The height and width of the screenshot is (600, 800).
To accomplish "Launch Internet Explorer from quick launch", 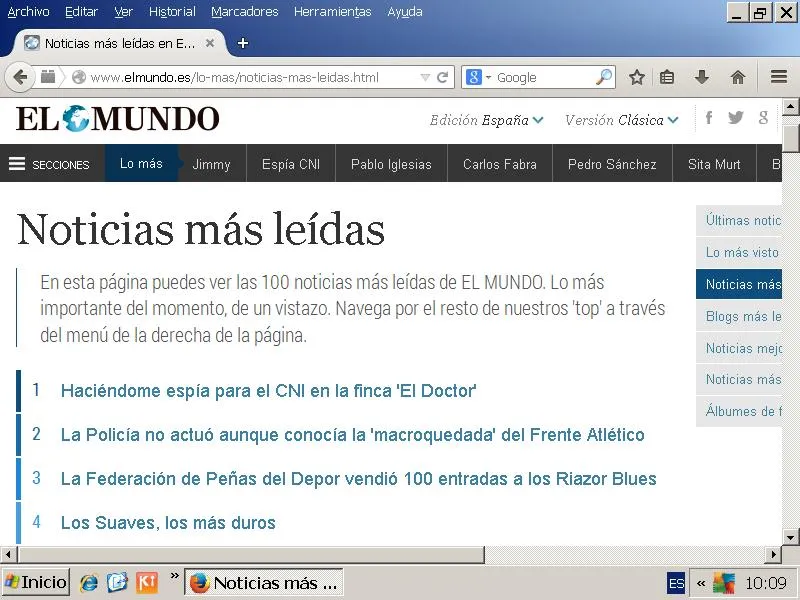I will pyautogui.click(x=89, y=582).
